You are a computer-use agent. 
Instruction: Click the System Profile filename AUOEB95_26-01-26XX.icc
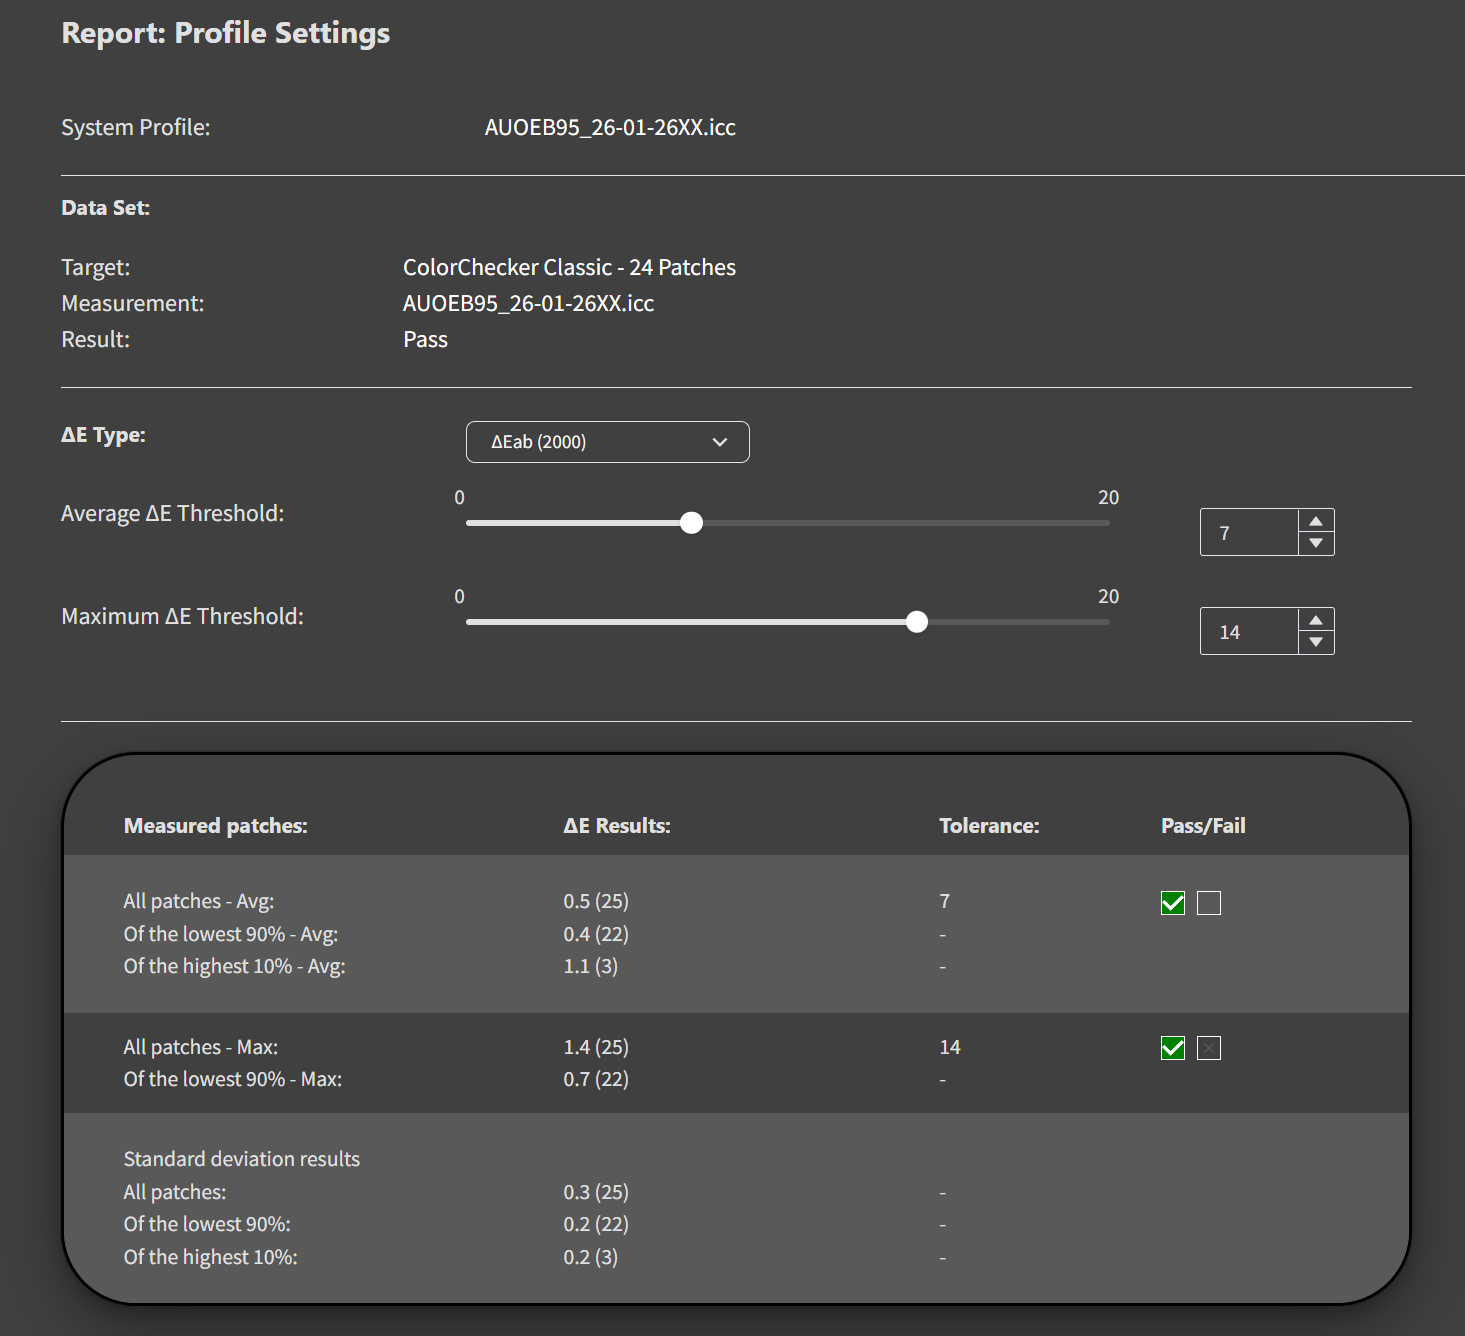pos(610,128)
